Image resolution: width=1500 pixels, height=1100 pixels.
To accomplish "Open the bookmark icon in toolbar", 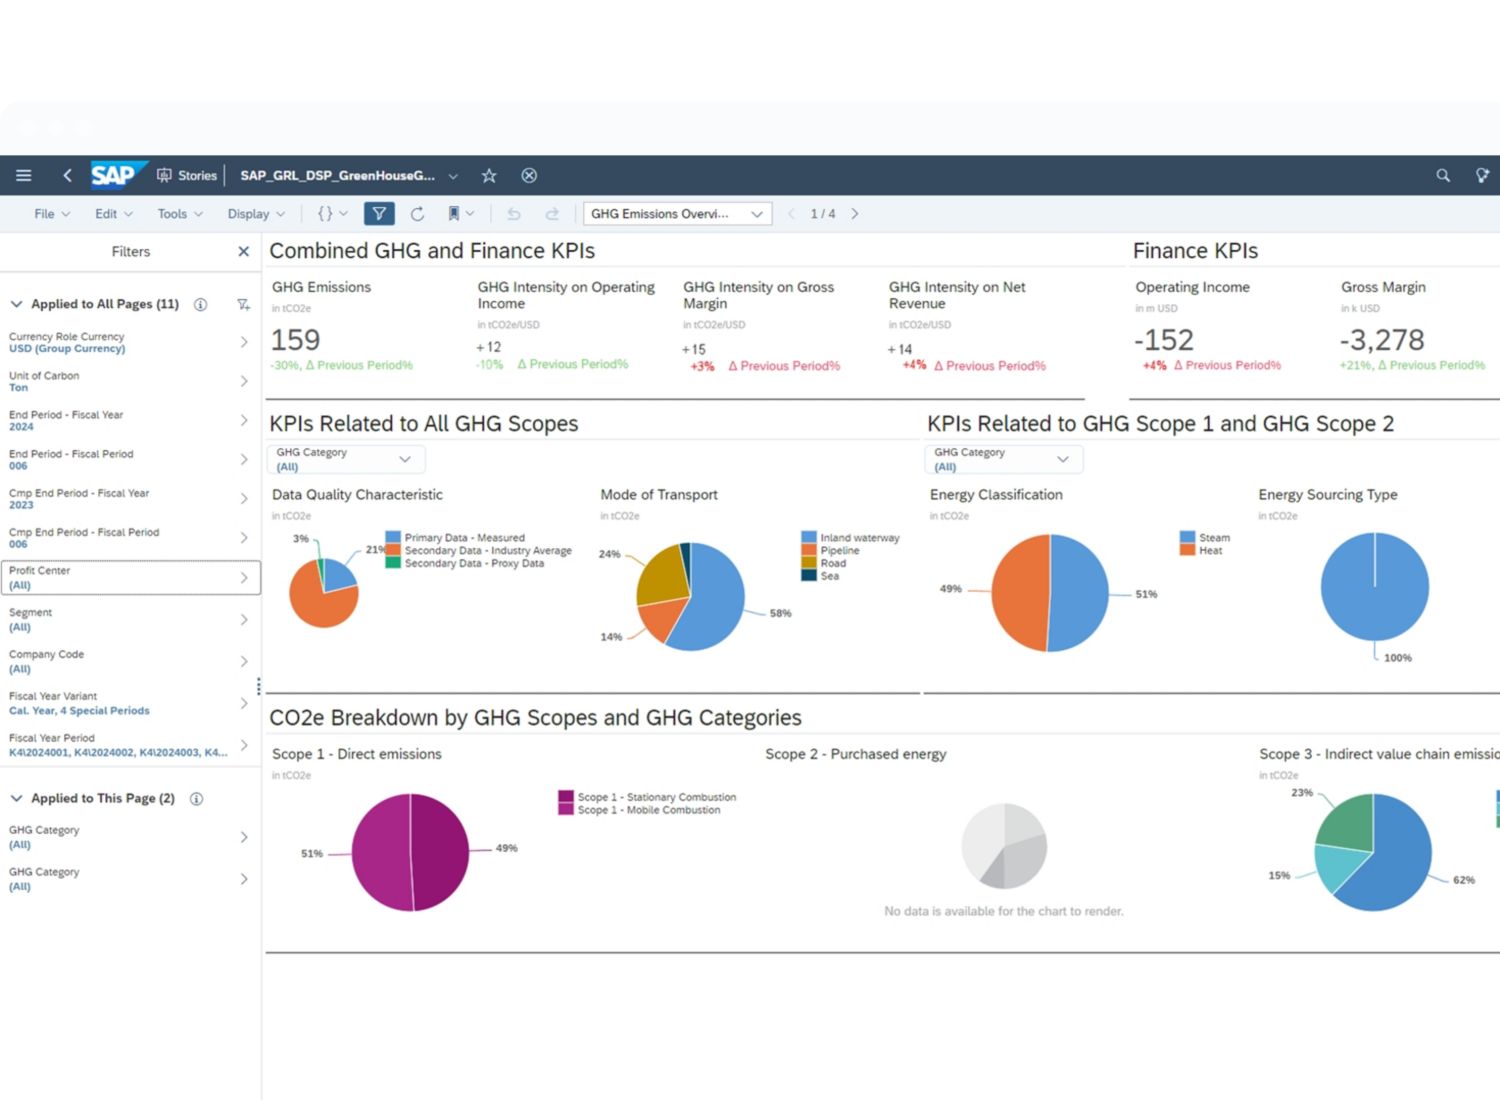I will click(x=454, y=214).
